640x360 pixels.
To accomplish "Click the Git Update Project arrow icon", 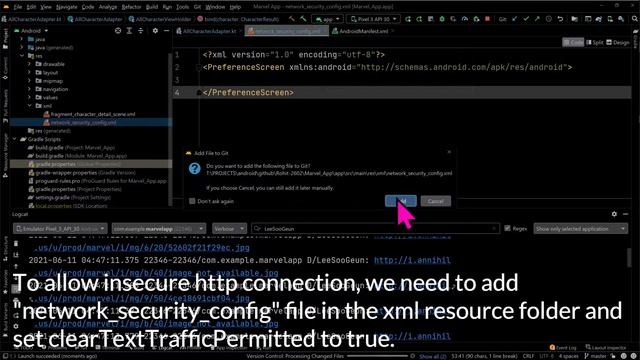I will coord(515,19).
